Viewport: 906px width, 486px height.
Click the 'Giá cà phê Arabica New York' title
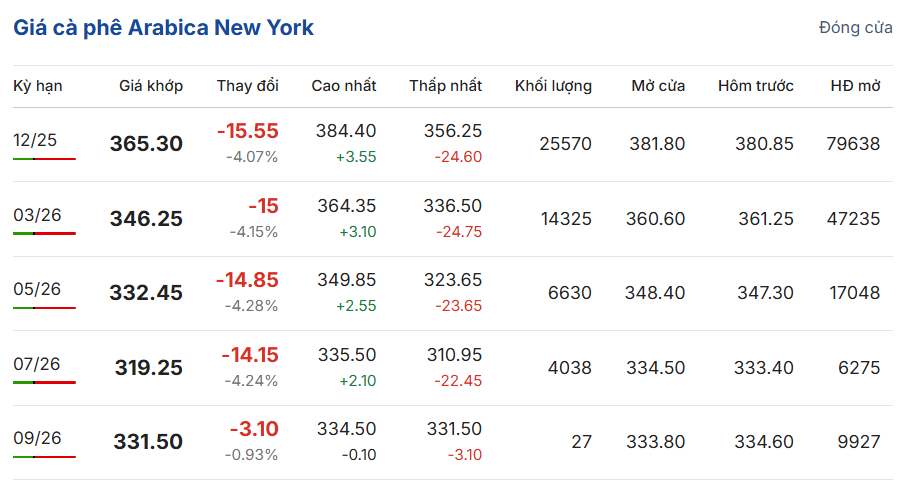[163, 28]
